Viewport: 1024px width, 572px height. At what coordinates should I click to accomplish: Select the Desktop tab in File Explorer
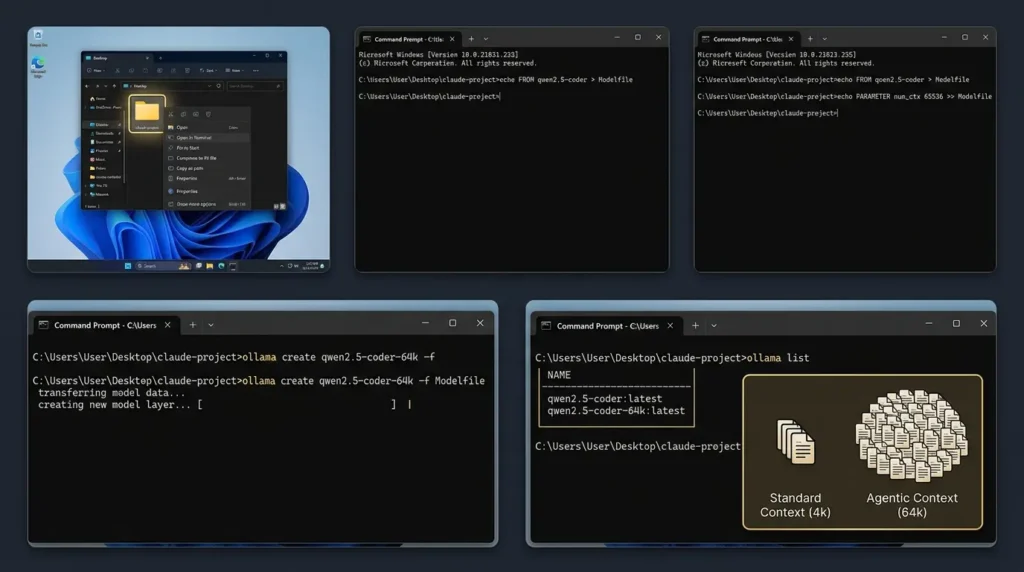coord(118,58)
